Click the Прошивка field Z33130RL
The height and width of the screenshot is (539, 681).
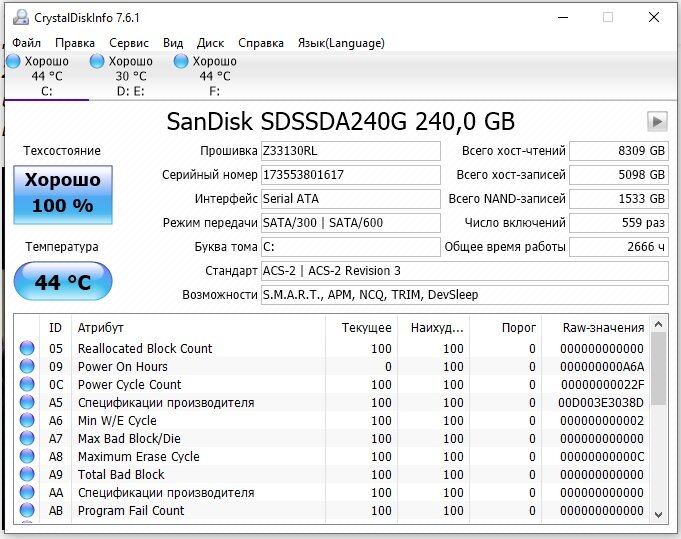pos(350,151)
